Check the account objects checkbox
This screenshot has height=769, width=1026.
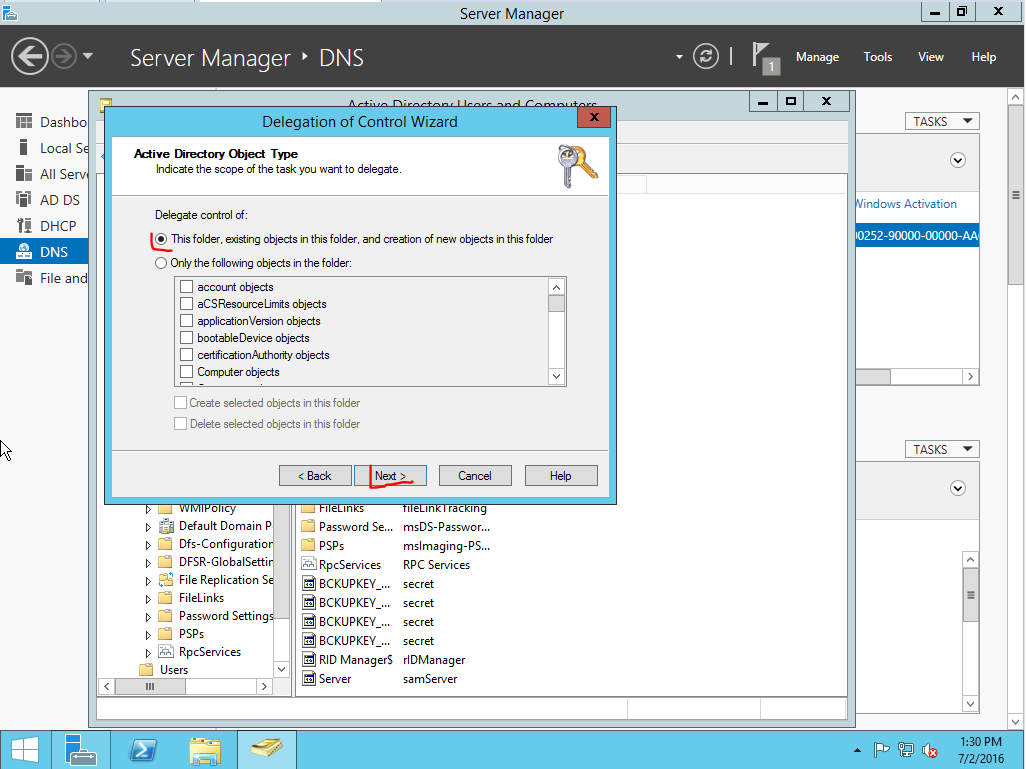pos(186,287)
